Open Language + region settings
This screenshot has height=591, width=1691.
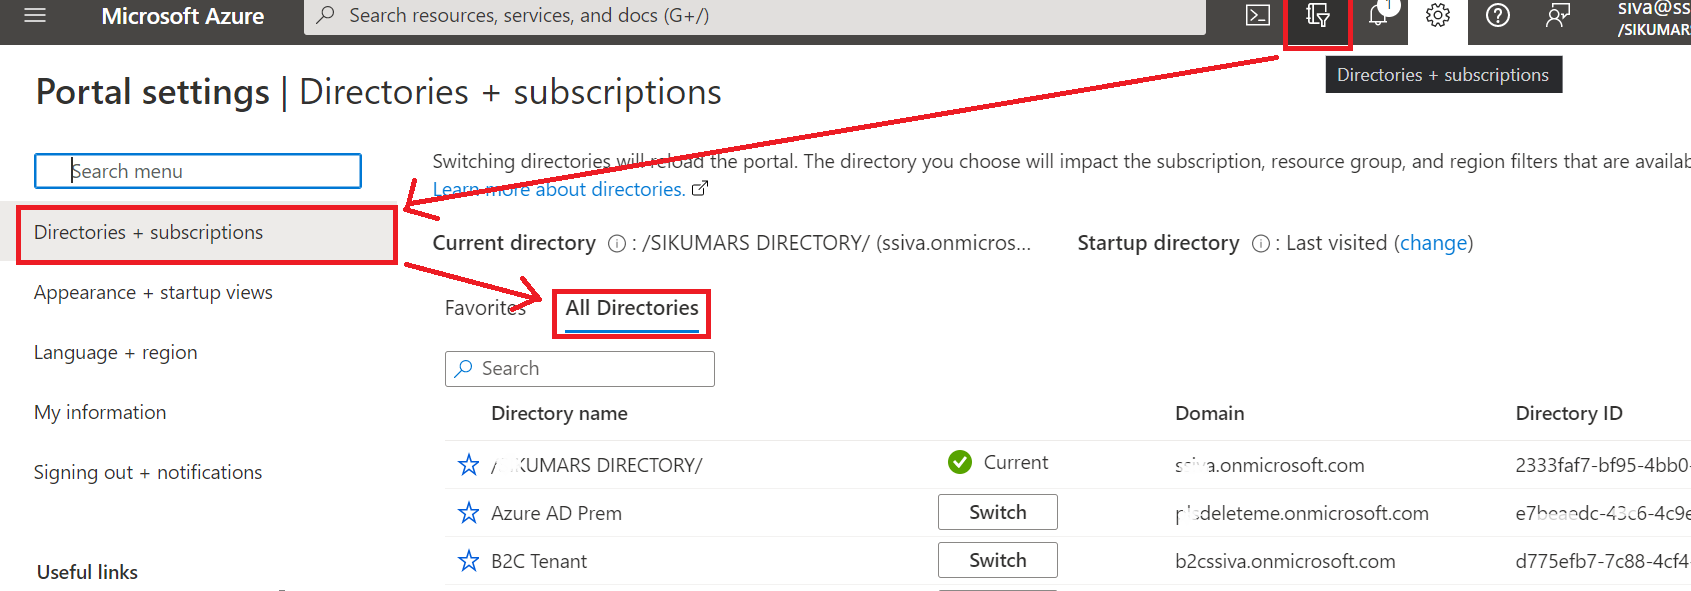tap(116, 353)
